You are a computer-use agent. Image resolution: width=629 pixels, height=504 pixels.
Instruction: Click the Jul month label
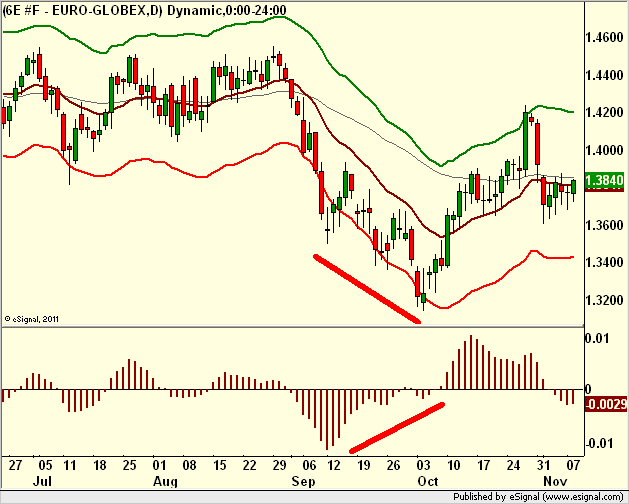click(x=42, y=481)
